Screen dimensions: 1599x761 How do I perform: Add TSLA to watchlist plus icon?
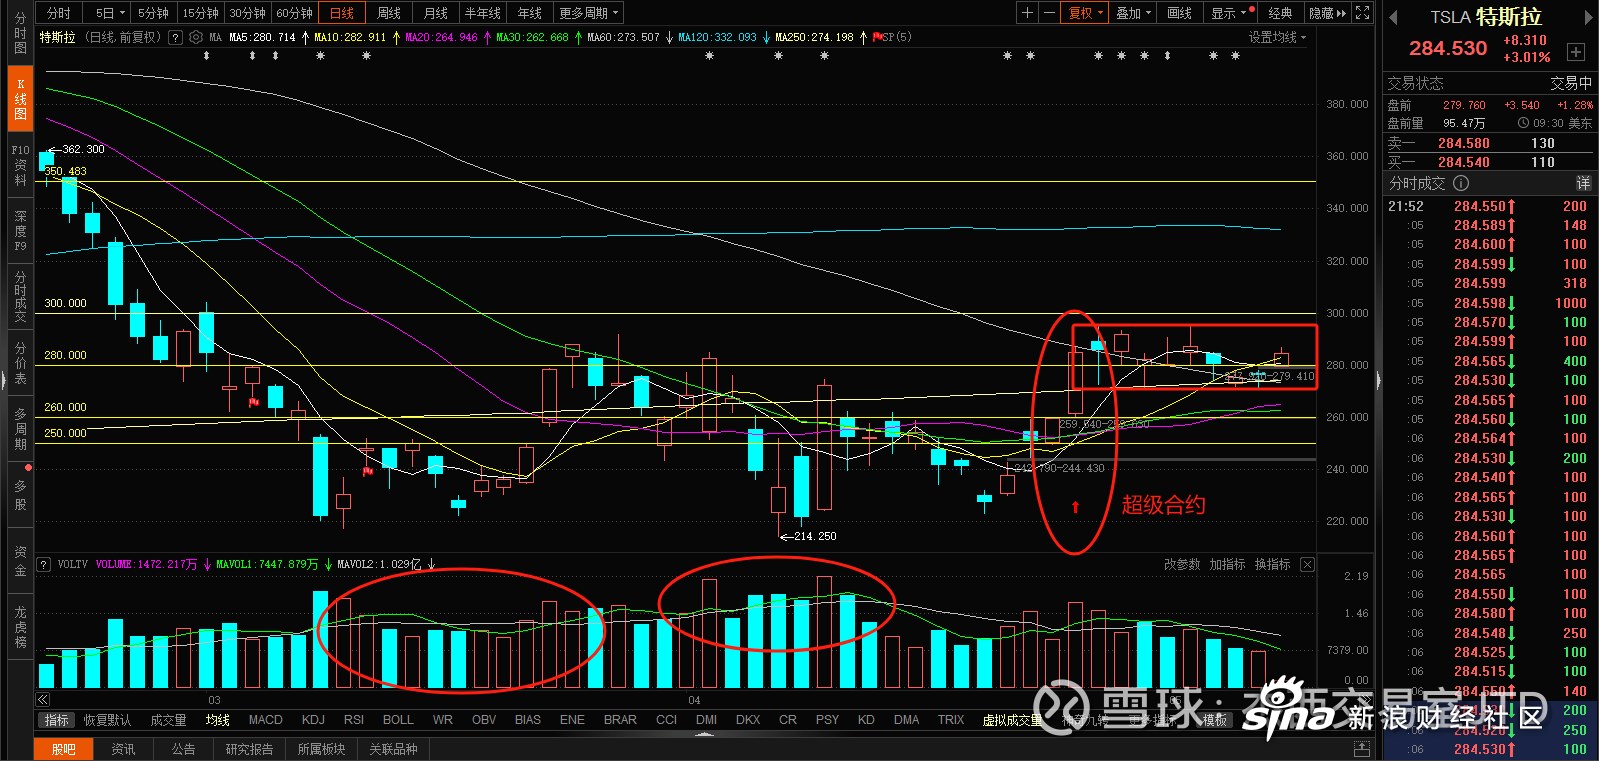pyautogui.click(x=1576, y=52)
